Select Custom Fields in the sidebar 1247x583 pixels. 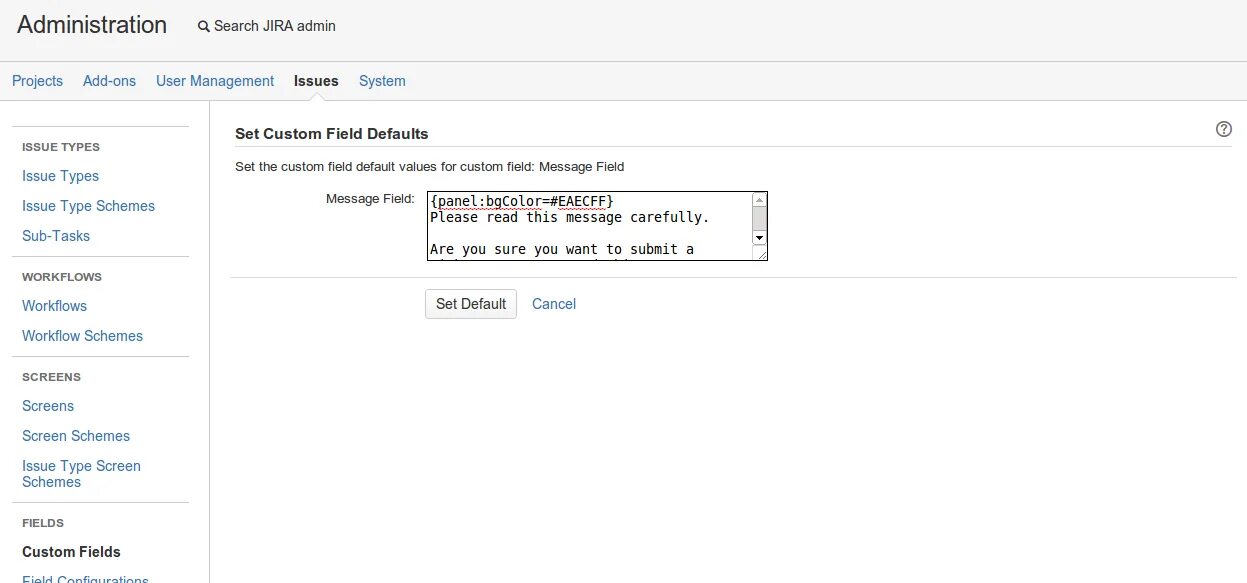pos(71,552)
